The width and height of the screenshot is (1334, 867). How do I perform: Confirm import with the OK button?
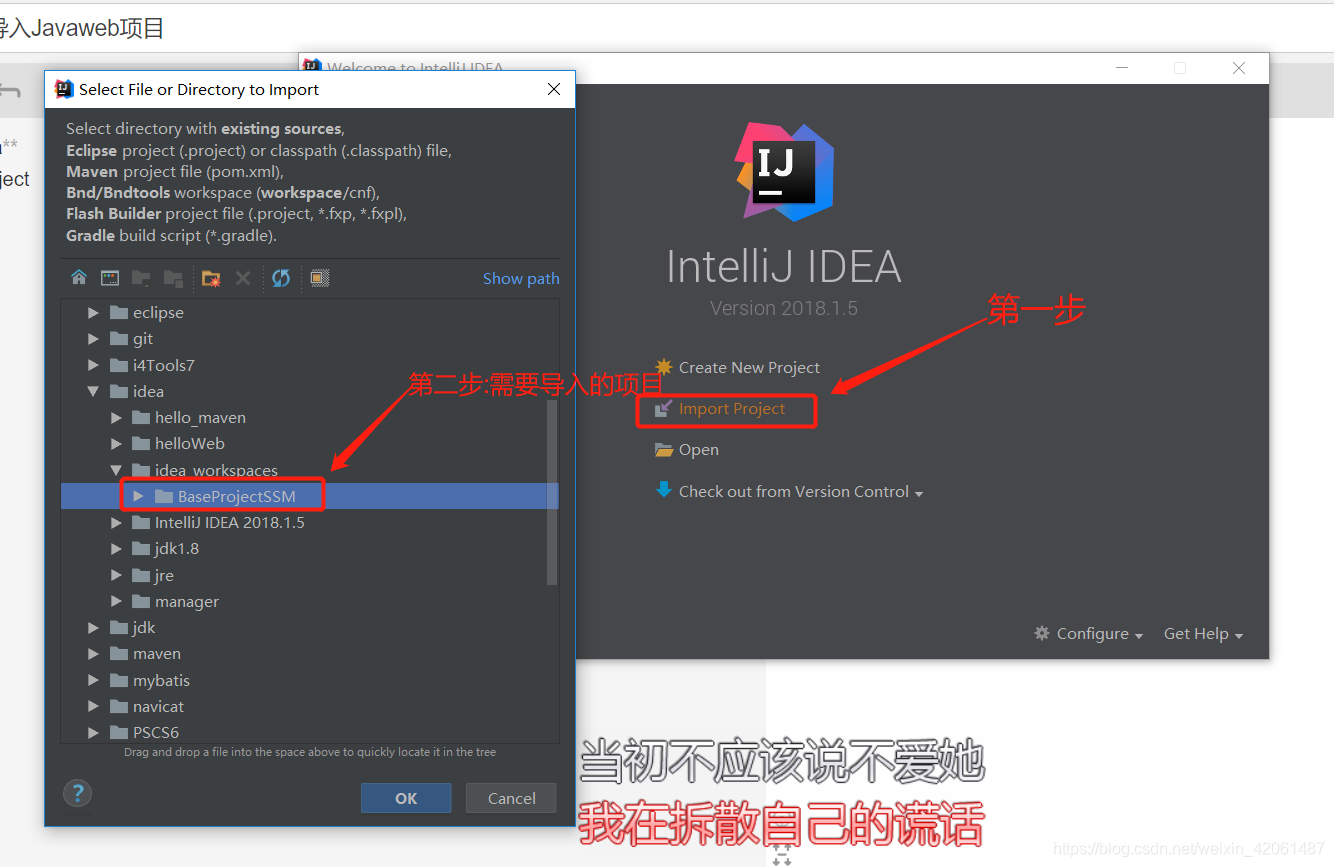[406, 798]
